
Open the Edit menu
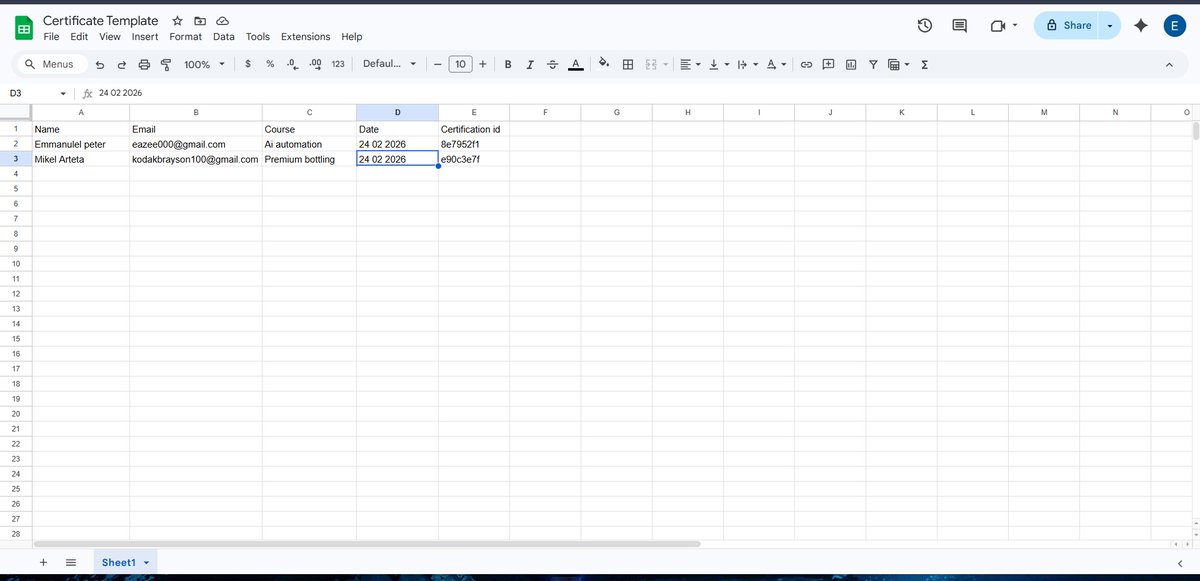tap(79, 37)
